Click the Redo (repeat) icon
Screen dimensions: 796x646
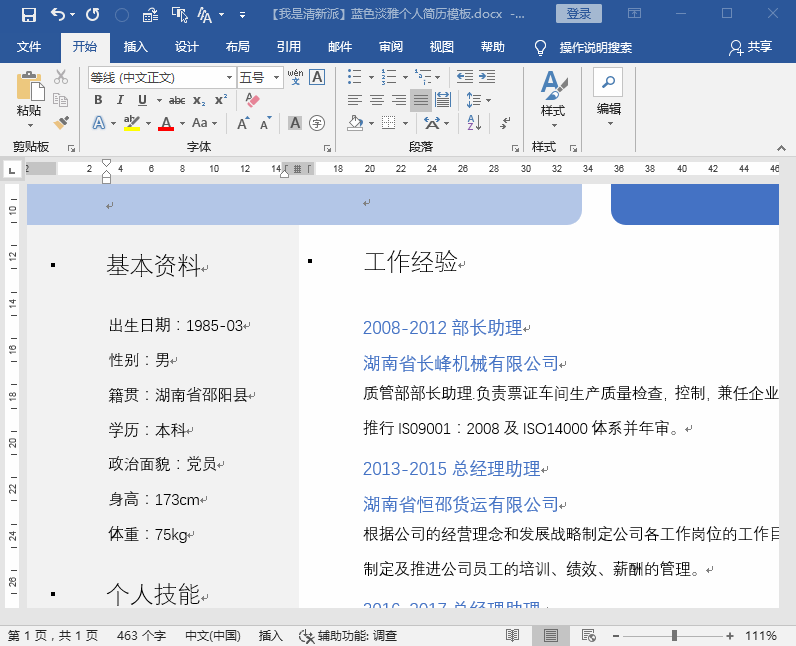pyautogui.click(x=92, y=14)
